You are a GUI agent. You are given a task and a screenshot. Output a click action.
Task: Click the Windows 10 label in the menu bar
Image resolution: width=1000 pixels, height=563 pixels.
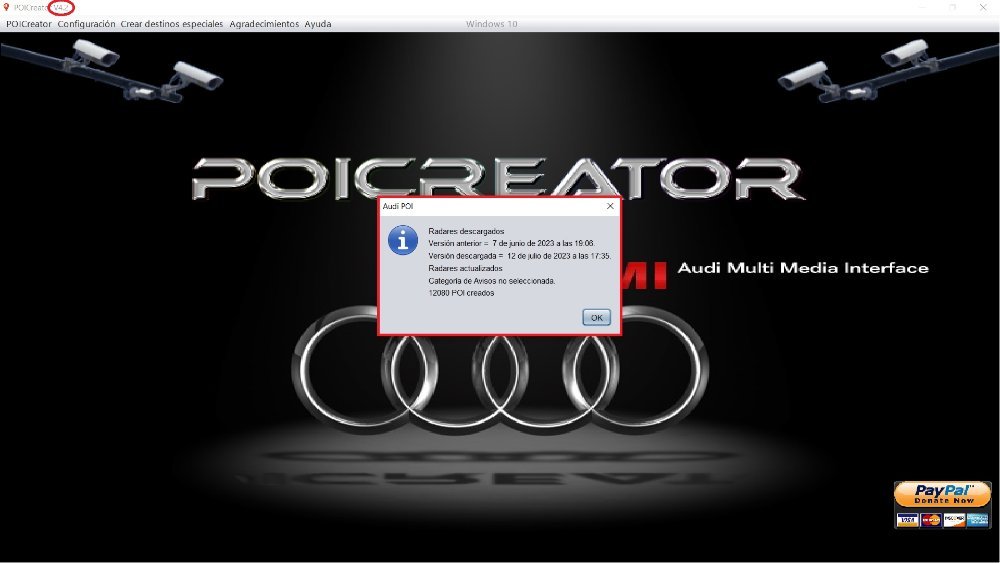[492, 24]
